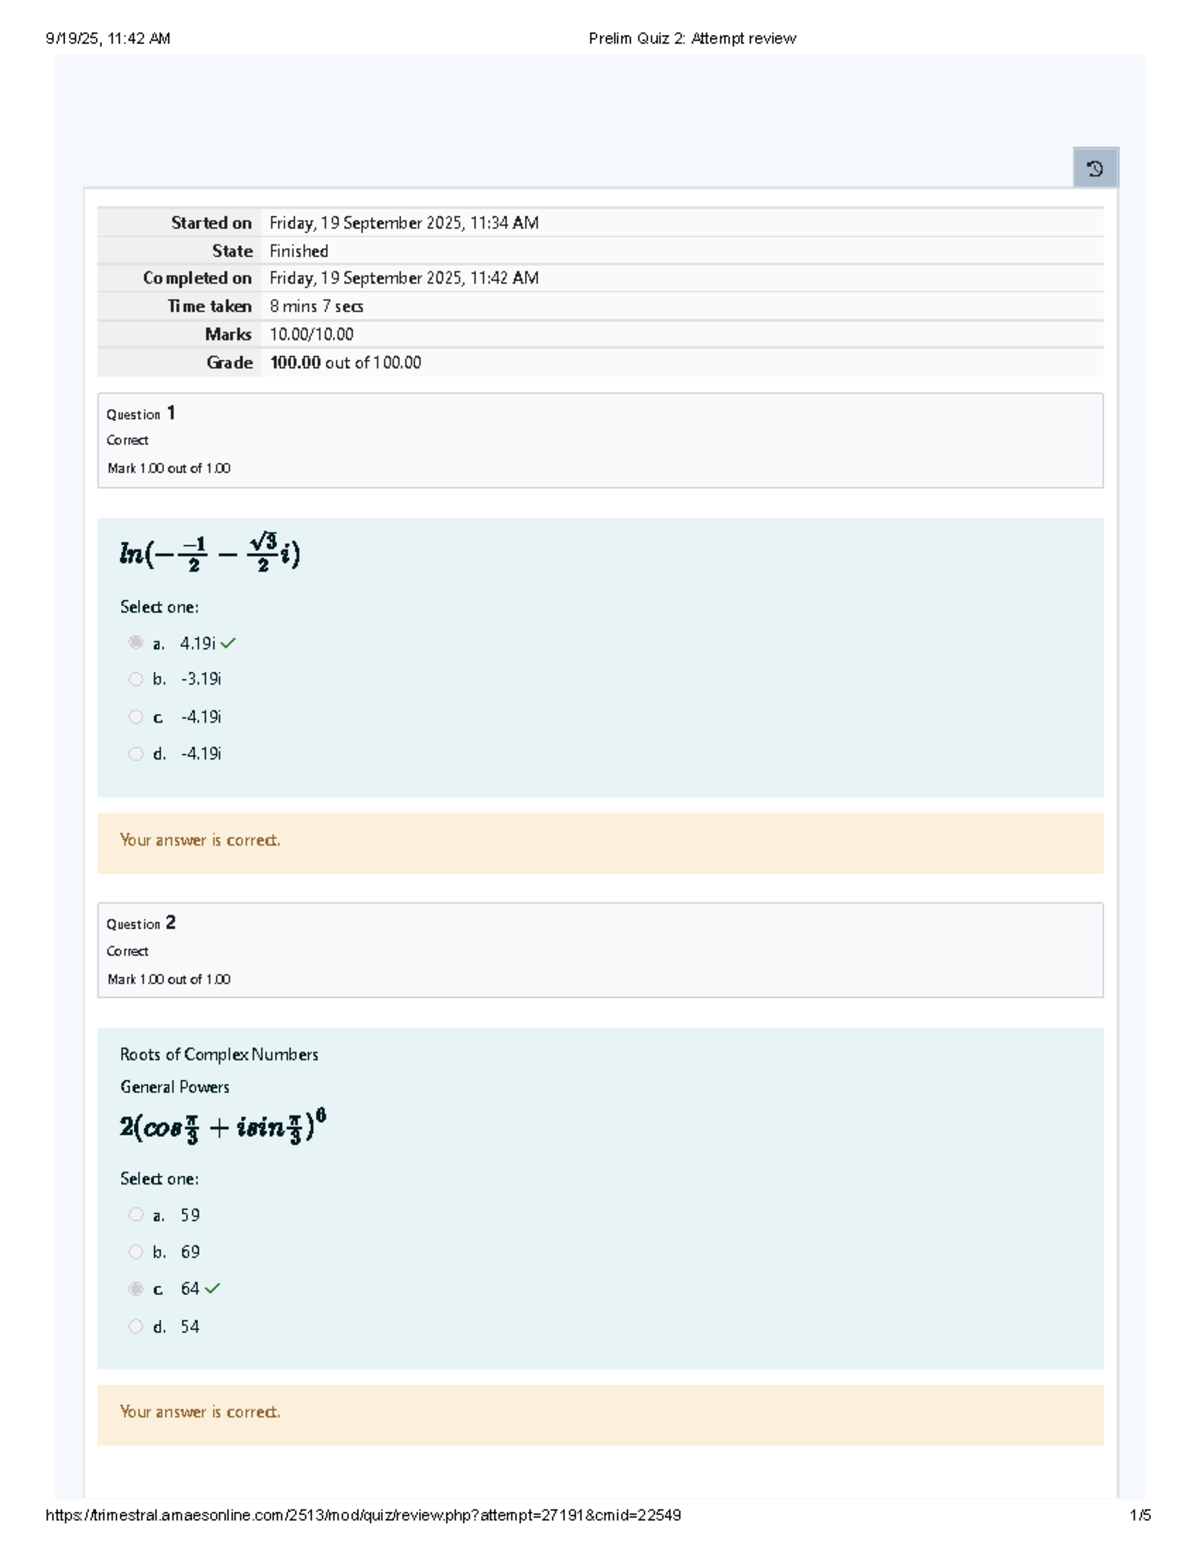Click the history clock icon at top right
This screenshot has width=1200, height=1553.
click(x=1095, y=168)
